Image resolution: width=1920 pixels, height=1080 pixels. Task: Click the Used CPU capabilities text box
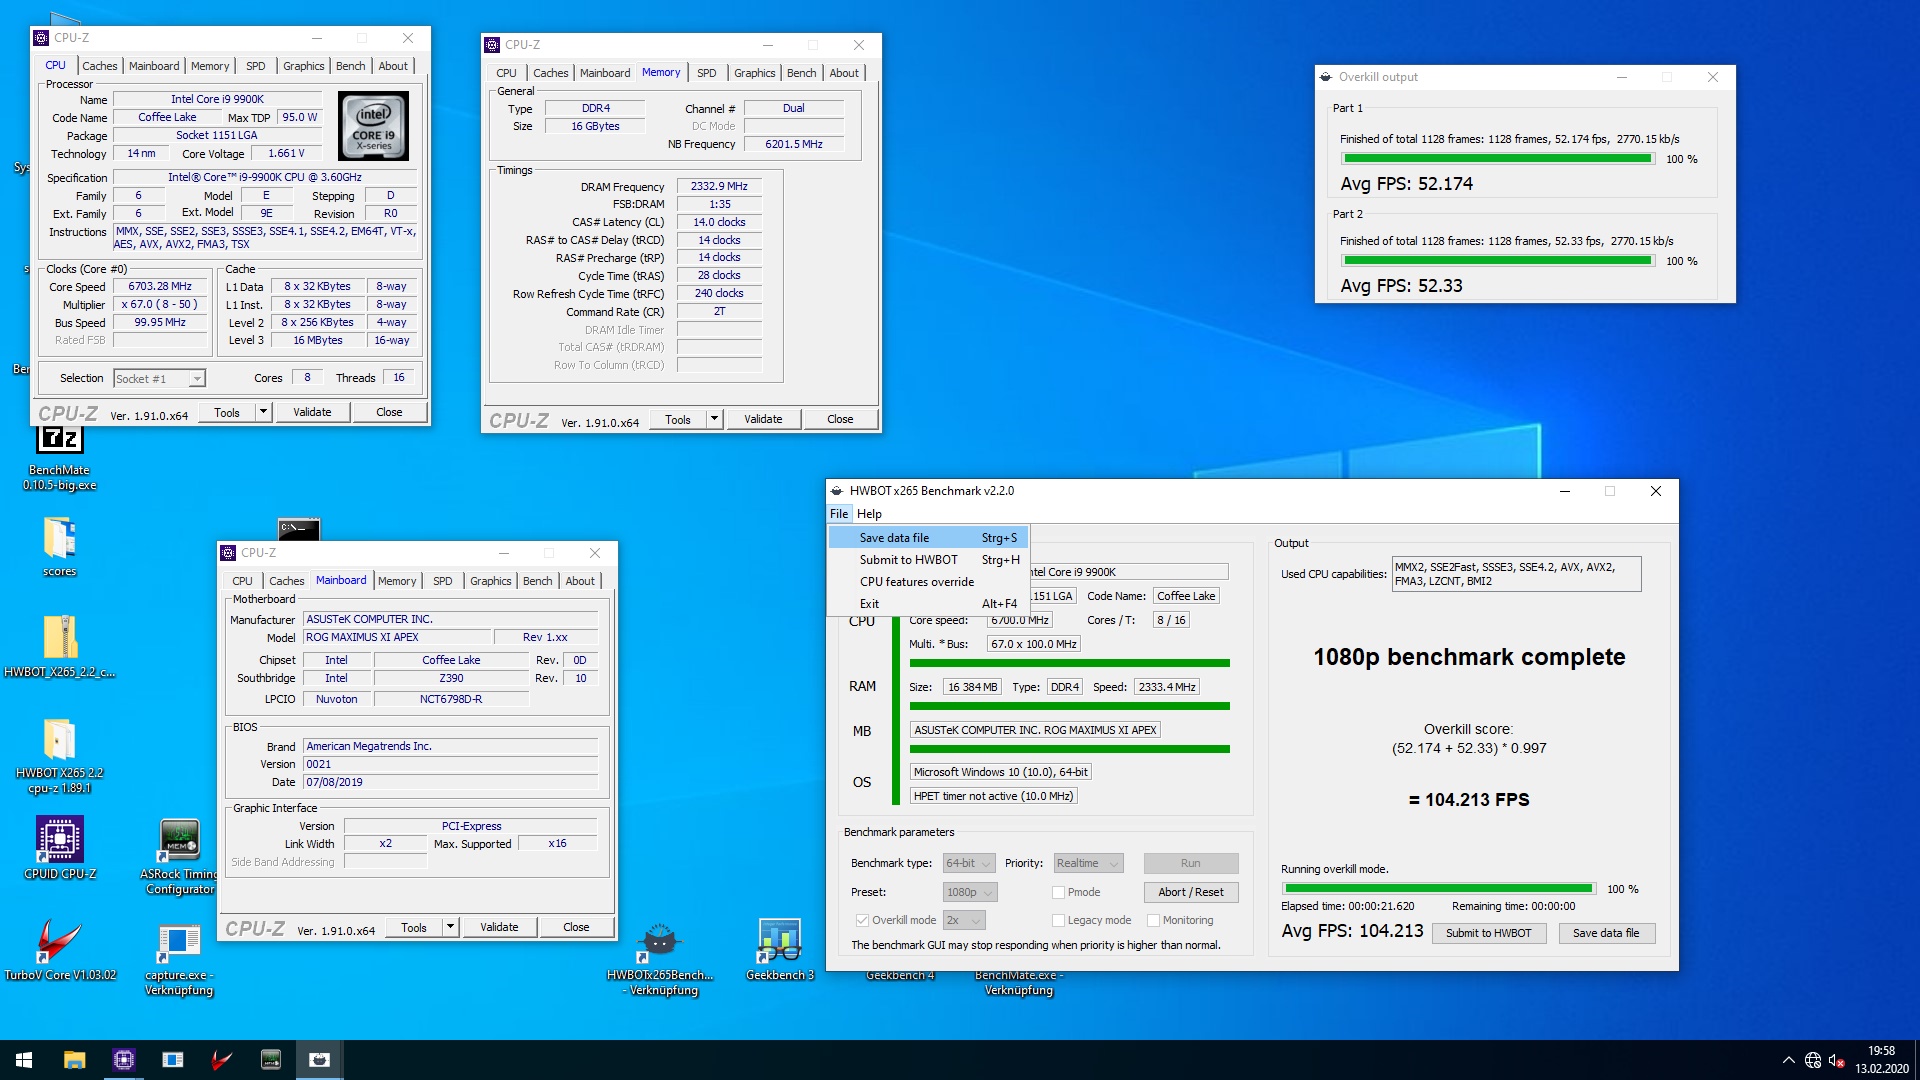point(1516,574)
